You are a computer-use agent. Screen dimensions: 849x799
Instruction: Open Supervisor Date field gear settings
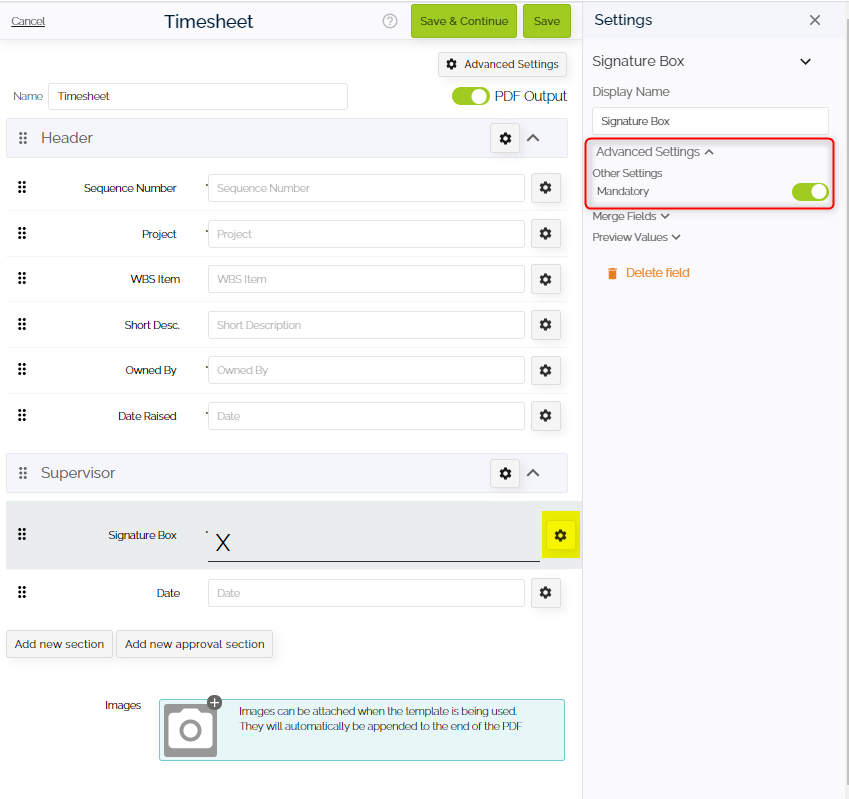545,593
